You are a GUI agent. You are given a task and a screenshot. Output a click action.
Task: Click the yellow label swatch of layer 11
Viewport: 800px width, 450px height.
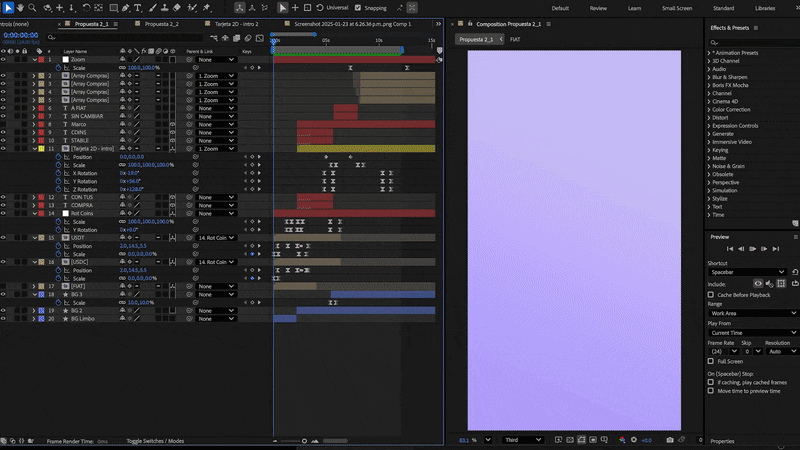coord(41,148)
